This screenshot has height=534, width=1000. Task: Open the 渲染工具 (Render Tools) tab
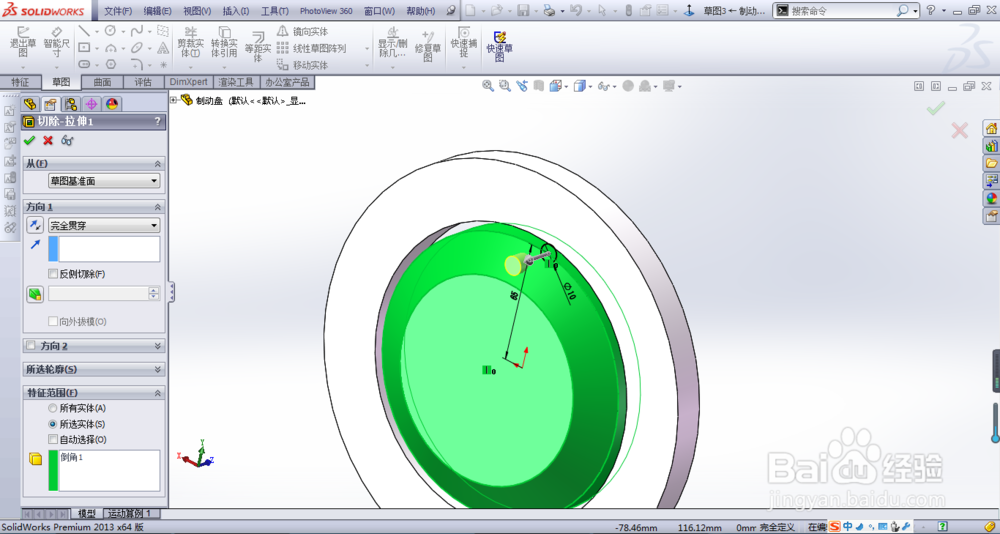[x=236, y=82]
